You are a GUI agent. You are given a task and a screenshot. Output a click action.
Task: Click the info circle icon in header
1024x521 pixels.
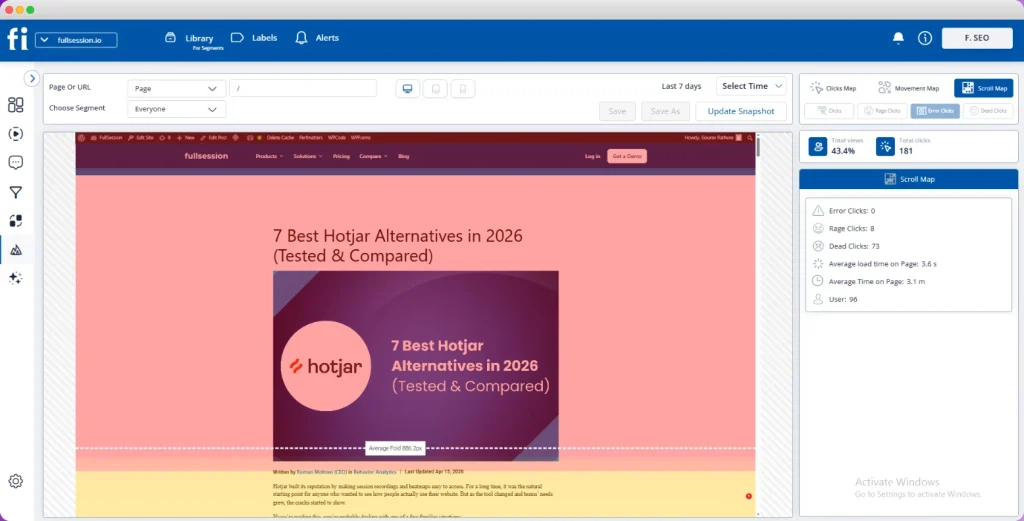925,38
